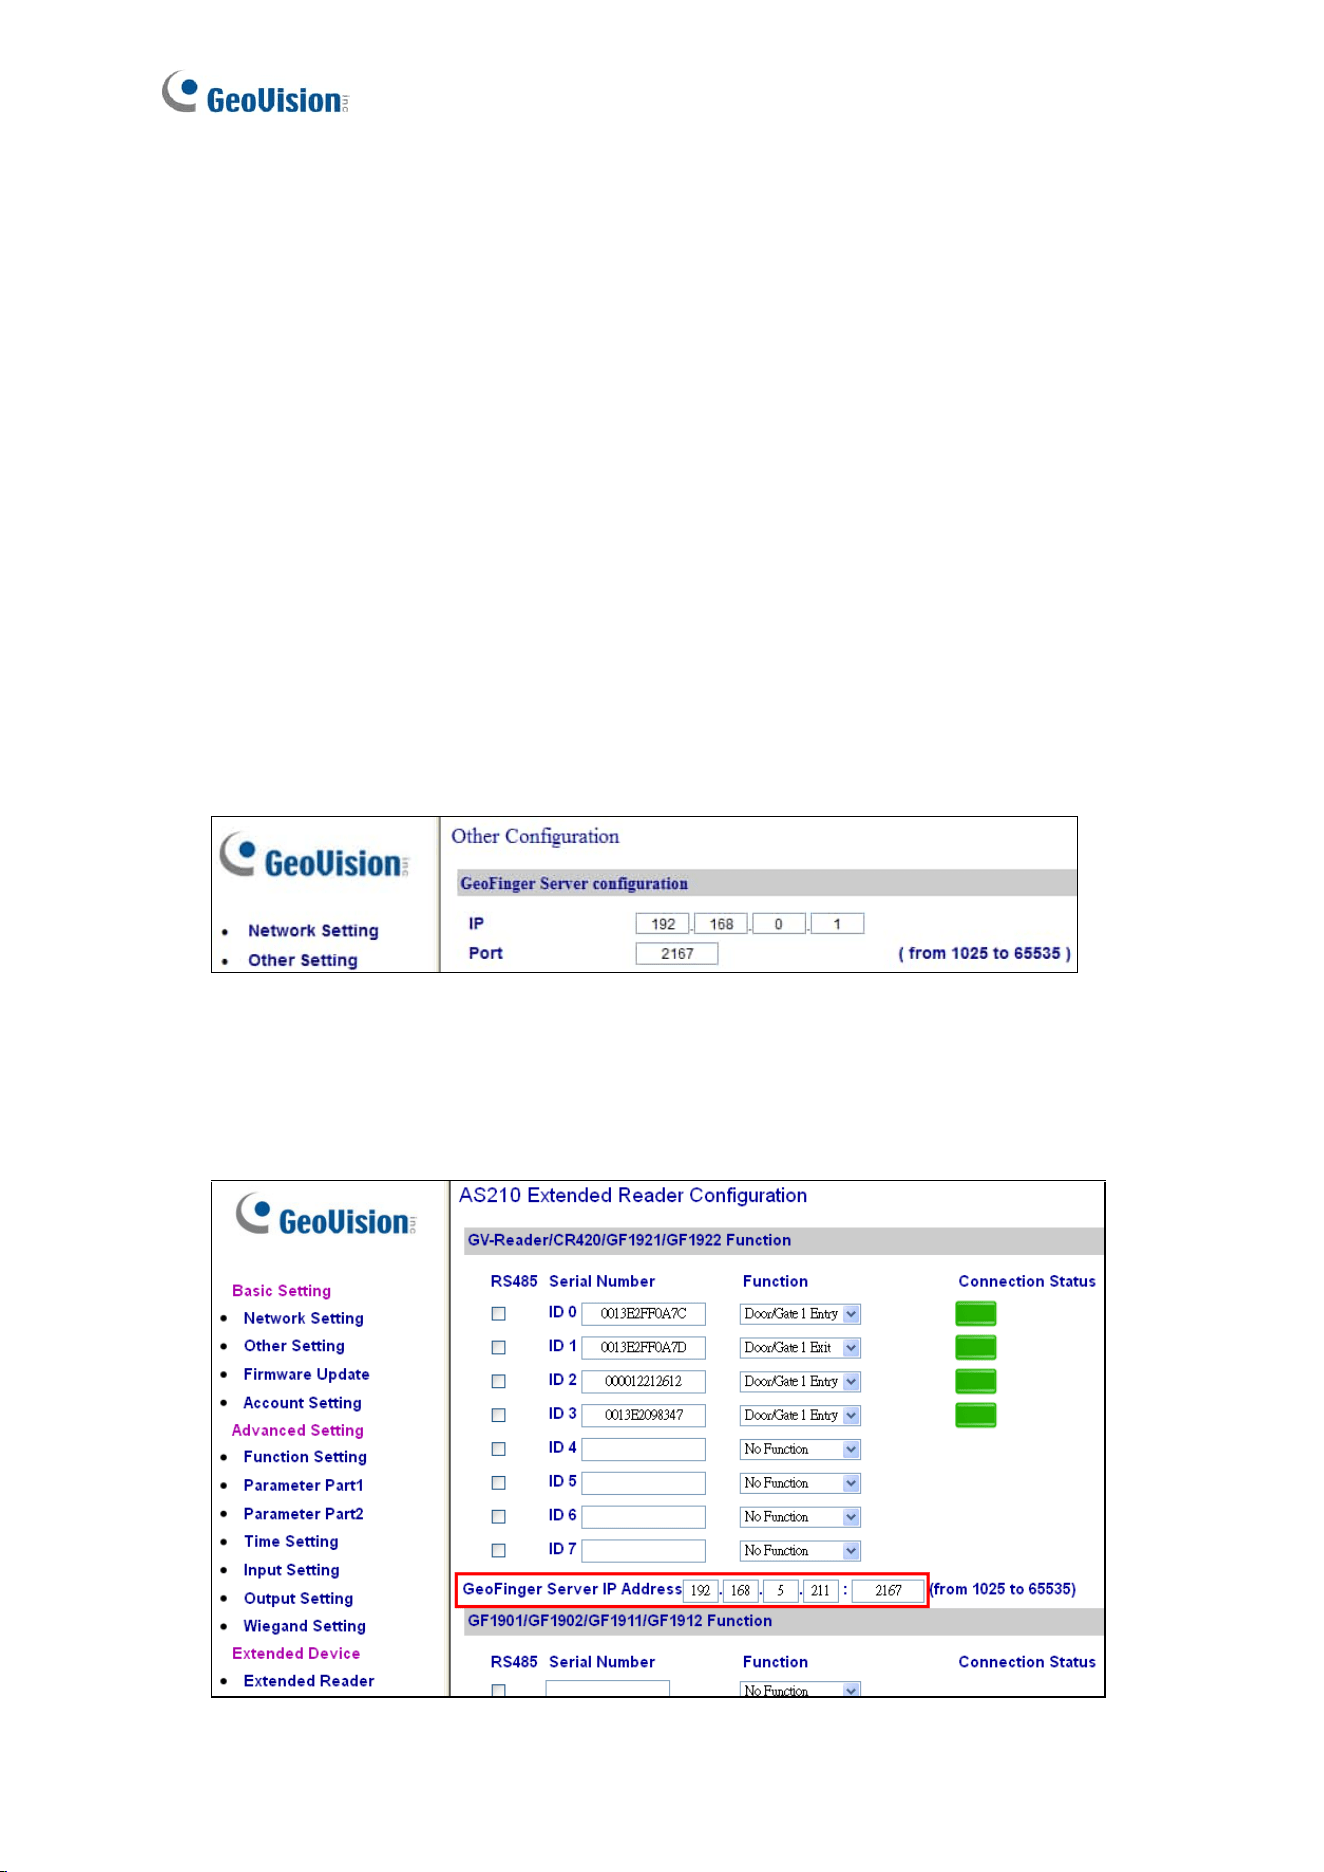Open the Firmware Update link

coord(307,1374)
